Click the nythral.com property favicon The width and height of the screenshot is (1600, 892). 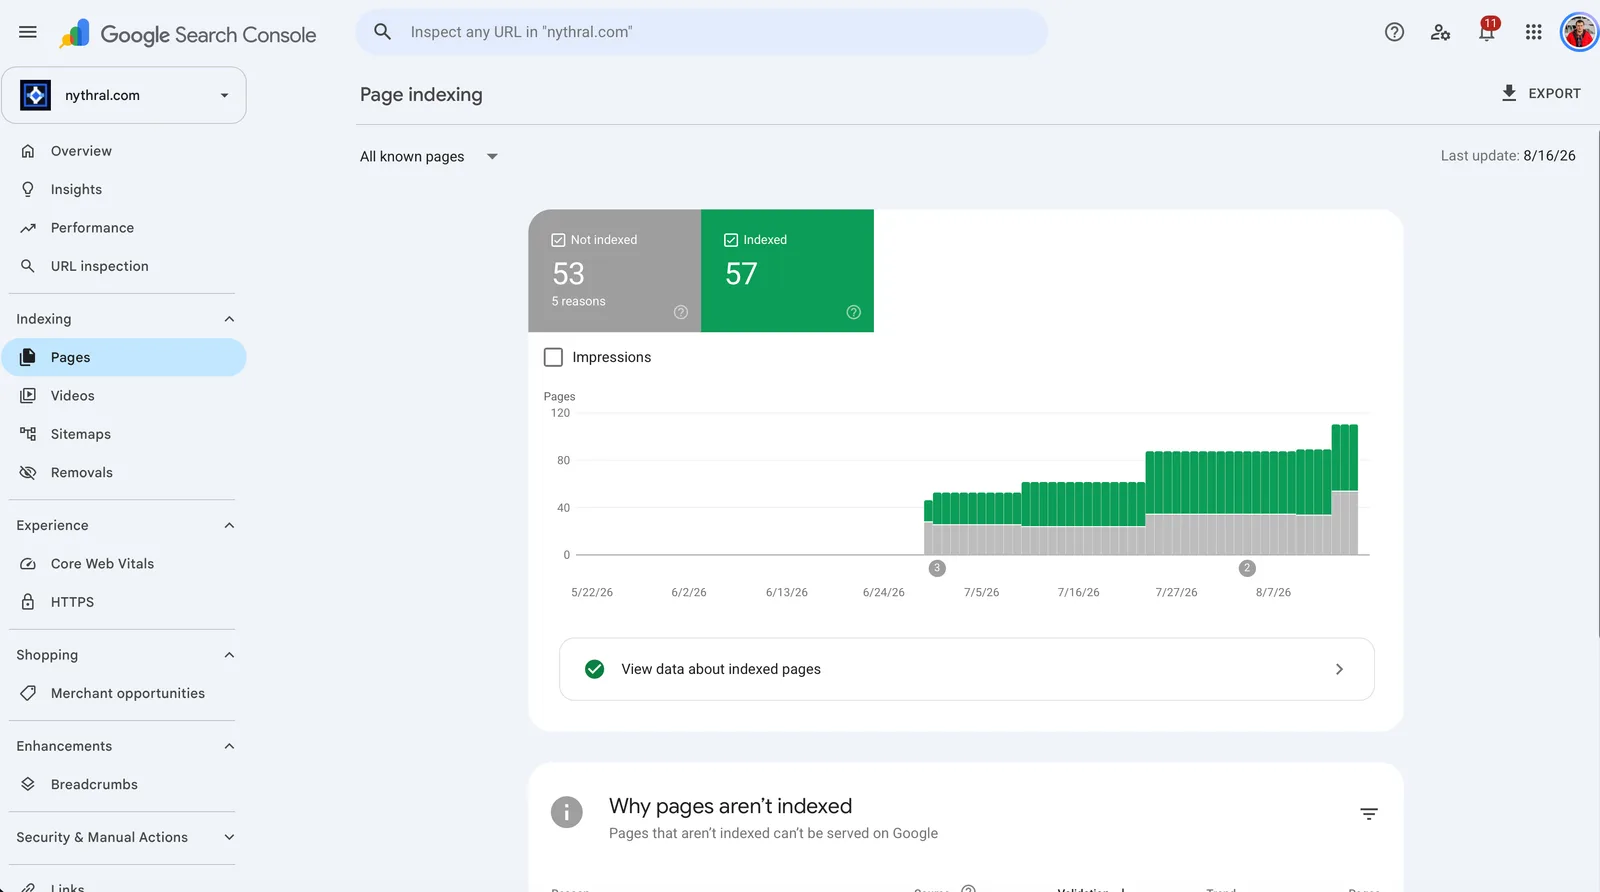[36, 95]
